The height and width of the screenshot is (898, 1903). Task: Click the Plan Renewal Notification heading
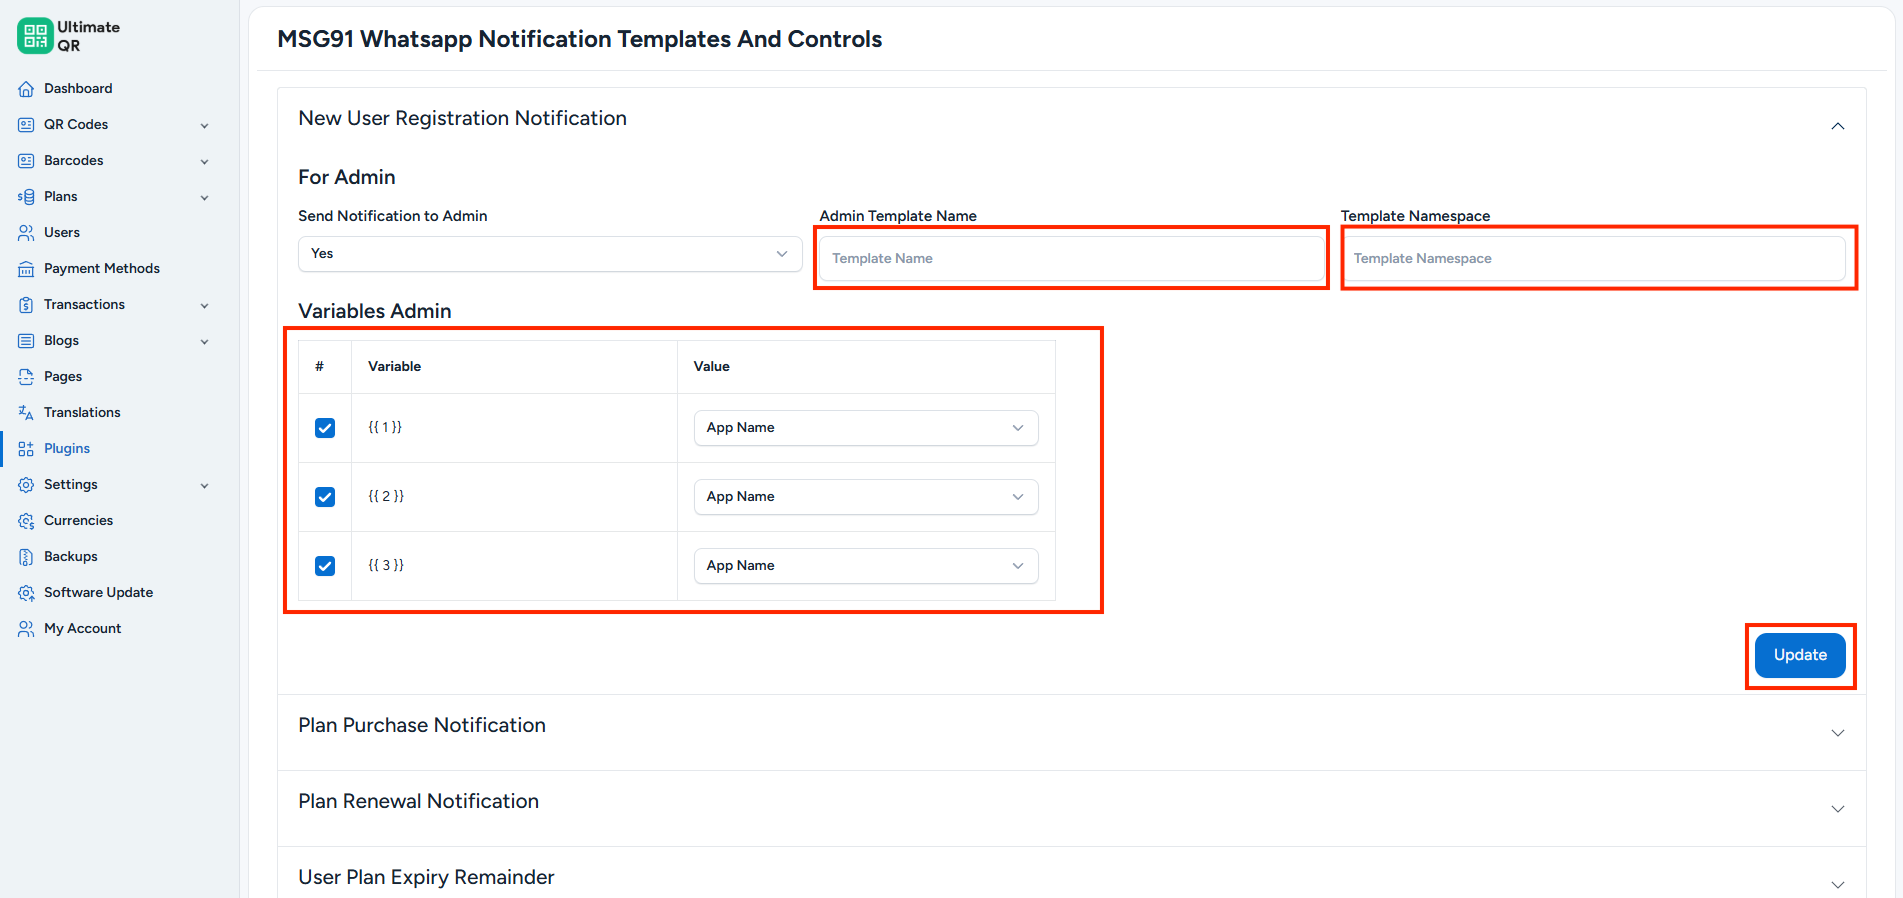pyautogui.click(x=418, y=801)
